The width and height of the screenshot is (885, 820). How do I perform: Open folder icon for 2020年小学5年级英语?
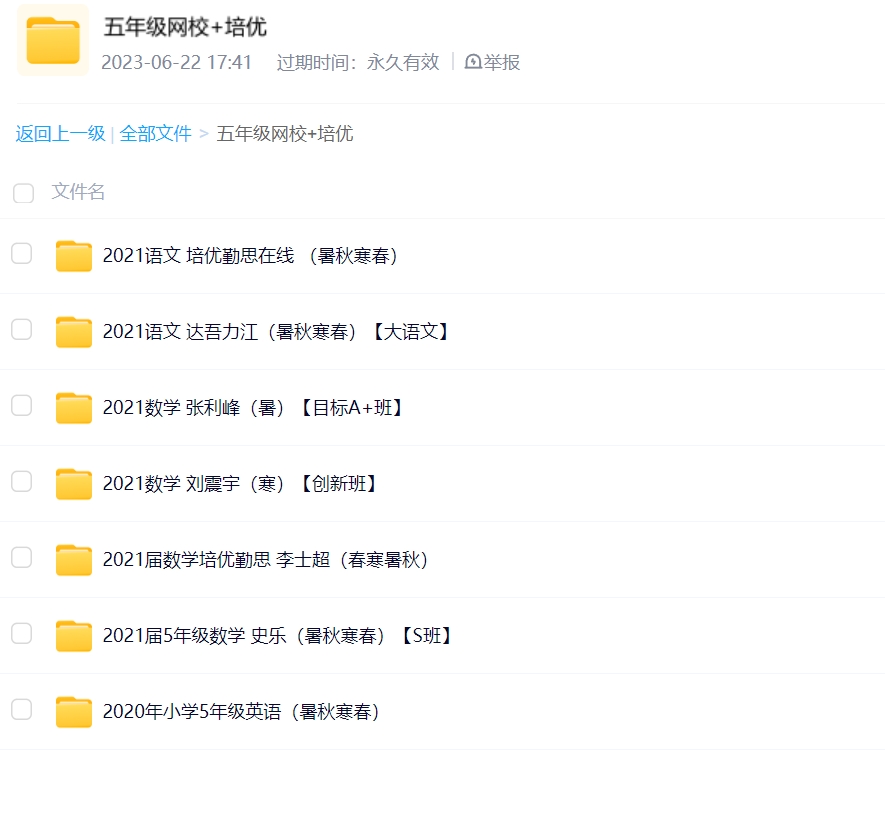coord(74,712)
